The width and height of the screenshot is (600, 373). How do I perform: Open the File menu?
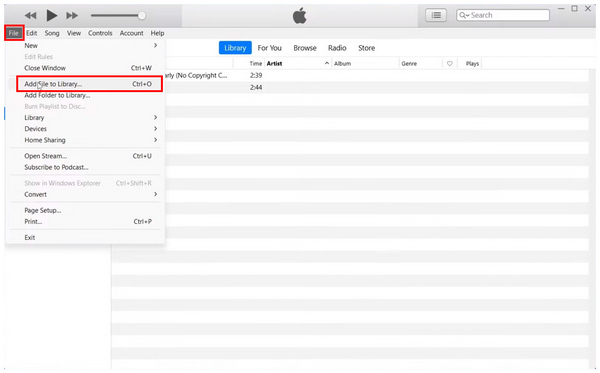coord(14,33)
